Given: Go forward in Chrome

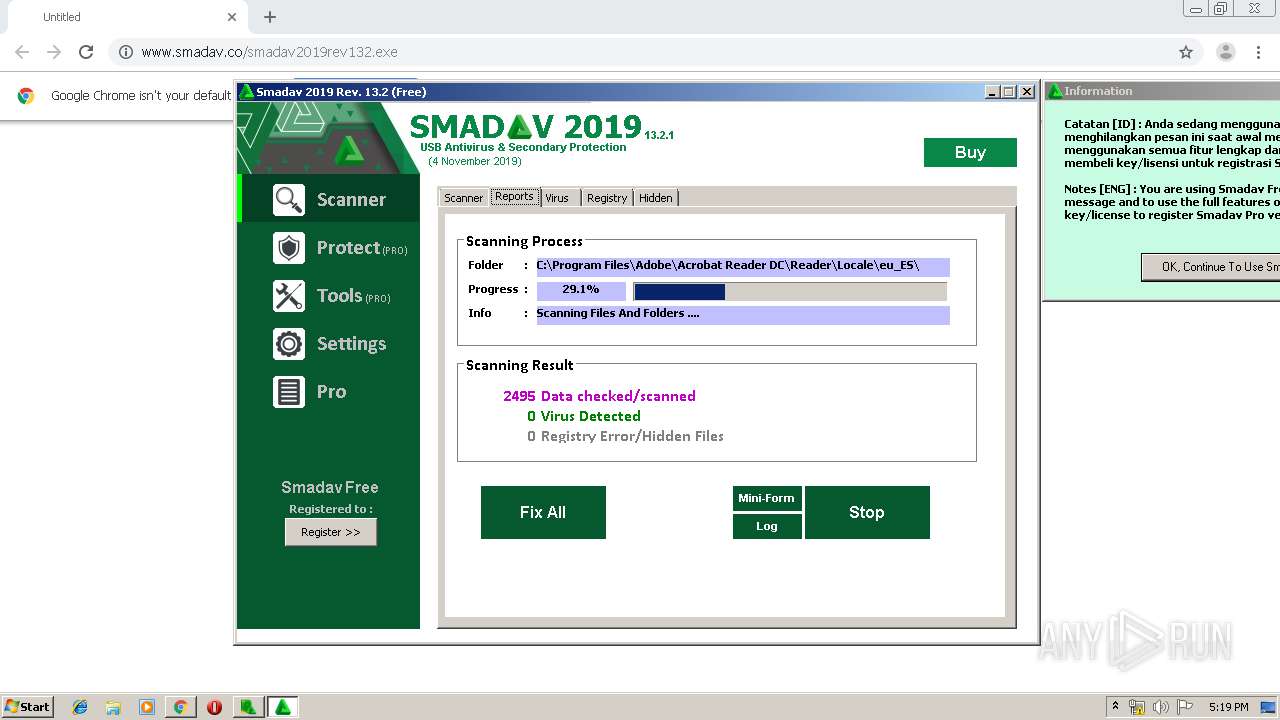Looking at the screenshot, I should coord(54,52).
